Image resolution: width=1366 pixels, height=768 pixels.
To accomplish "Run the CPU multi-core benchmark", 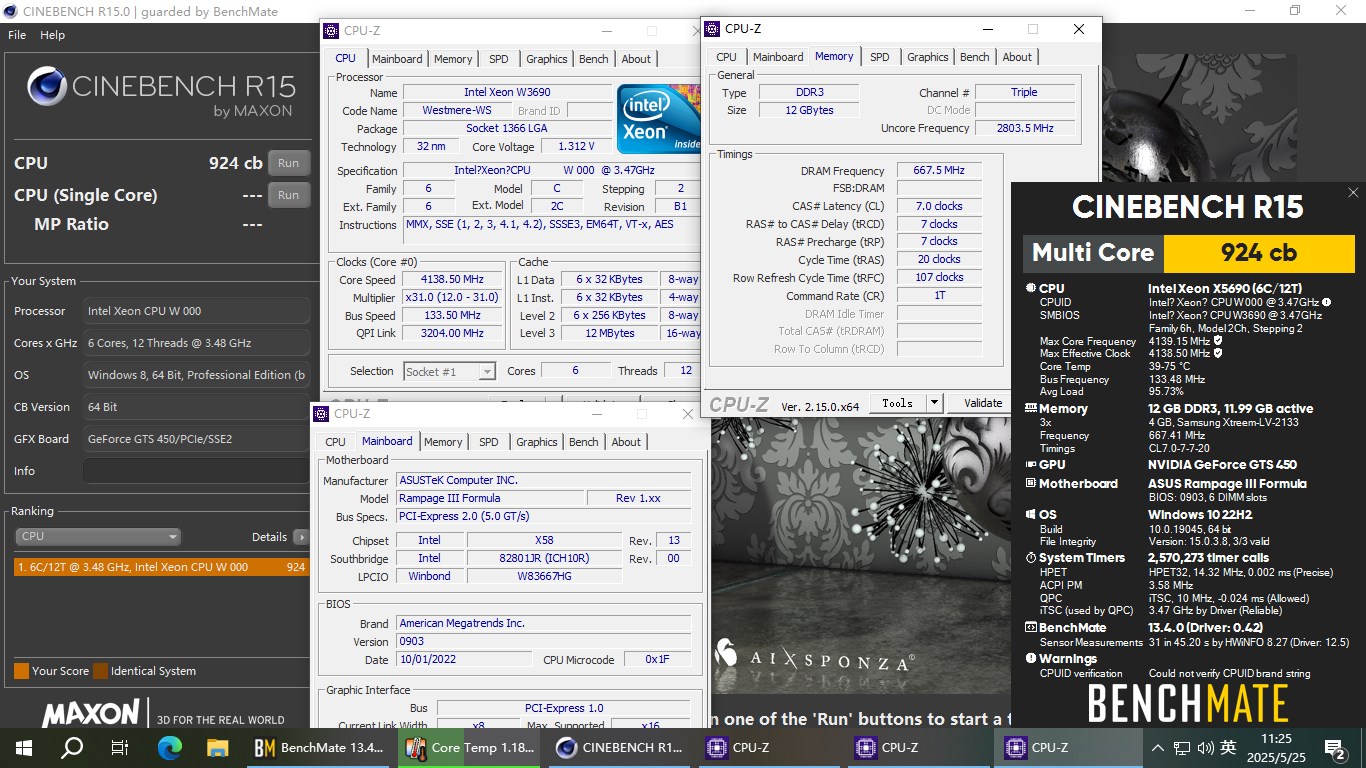I will 288,163.
